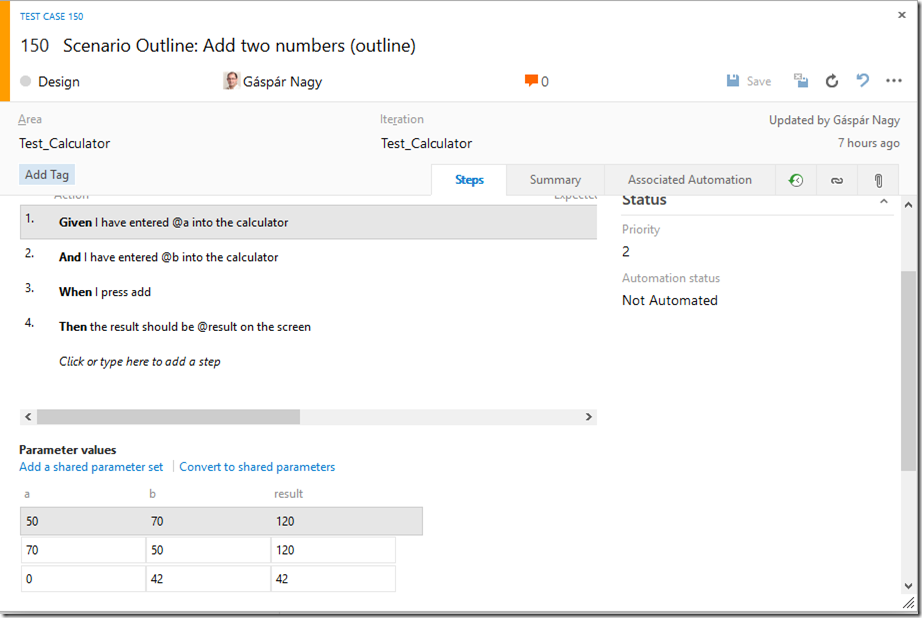Click the steps scrollbar right arrow
922x618 pixels.
(589, 417)
